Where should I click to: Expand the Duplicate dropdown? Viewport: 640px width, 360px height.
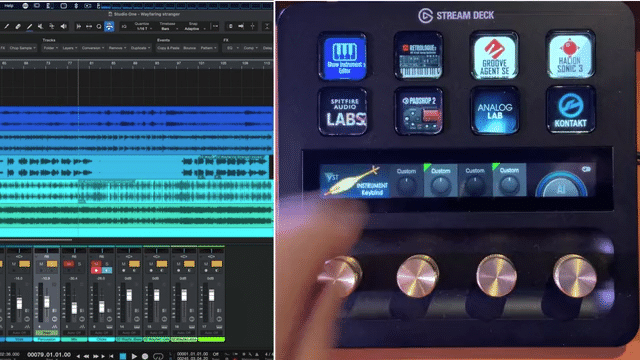[140, 48]
